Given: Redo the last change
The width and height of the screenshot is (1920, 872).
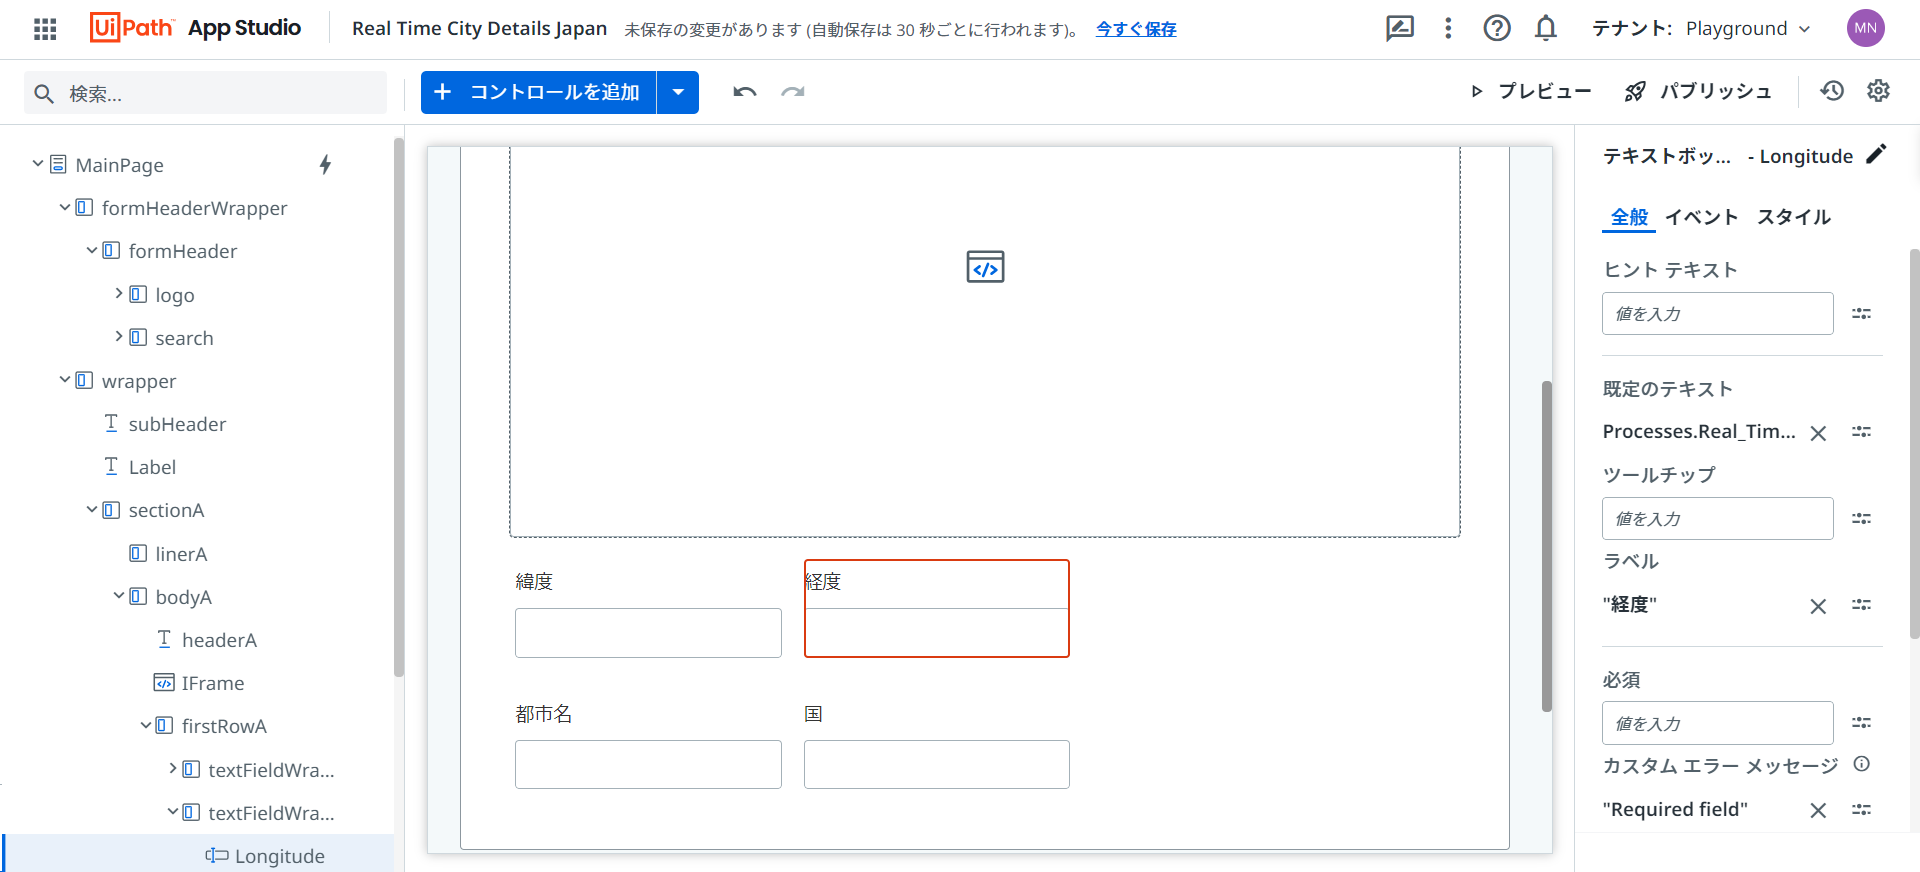Looking at the screenshot, I should (793, 92).
